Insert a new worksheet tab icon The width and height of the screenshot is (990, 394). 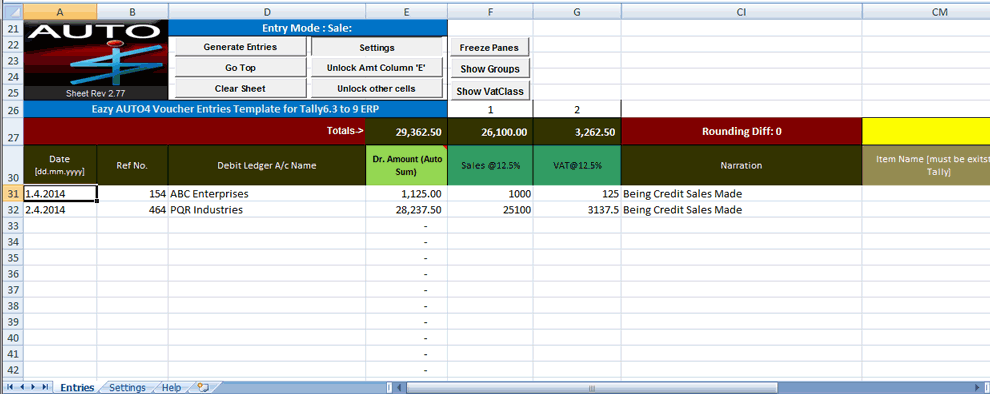pyautogui.click(x=203, y=387)
